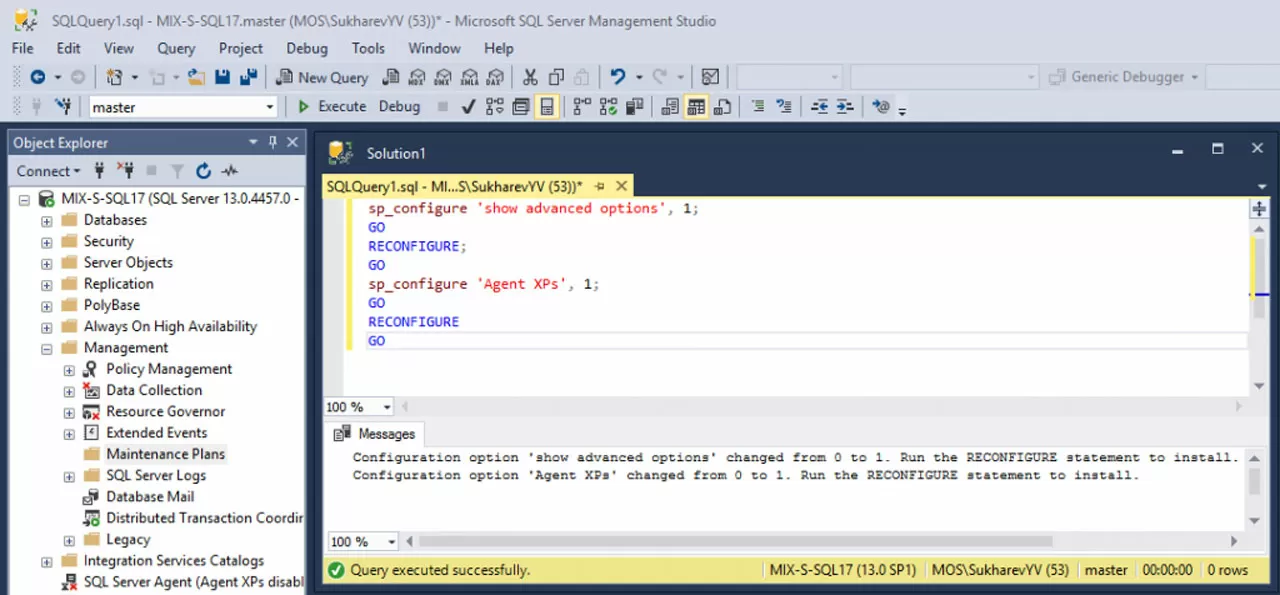This screenshot has width=1280, height=595.
Task: Pin the Object Explorer panel with auto-hide
Action: coord(272,143)
